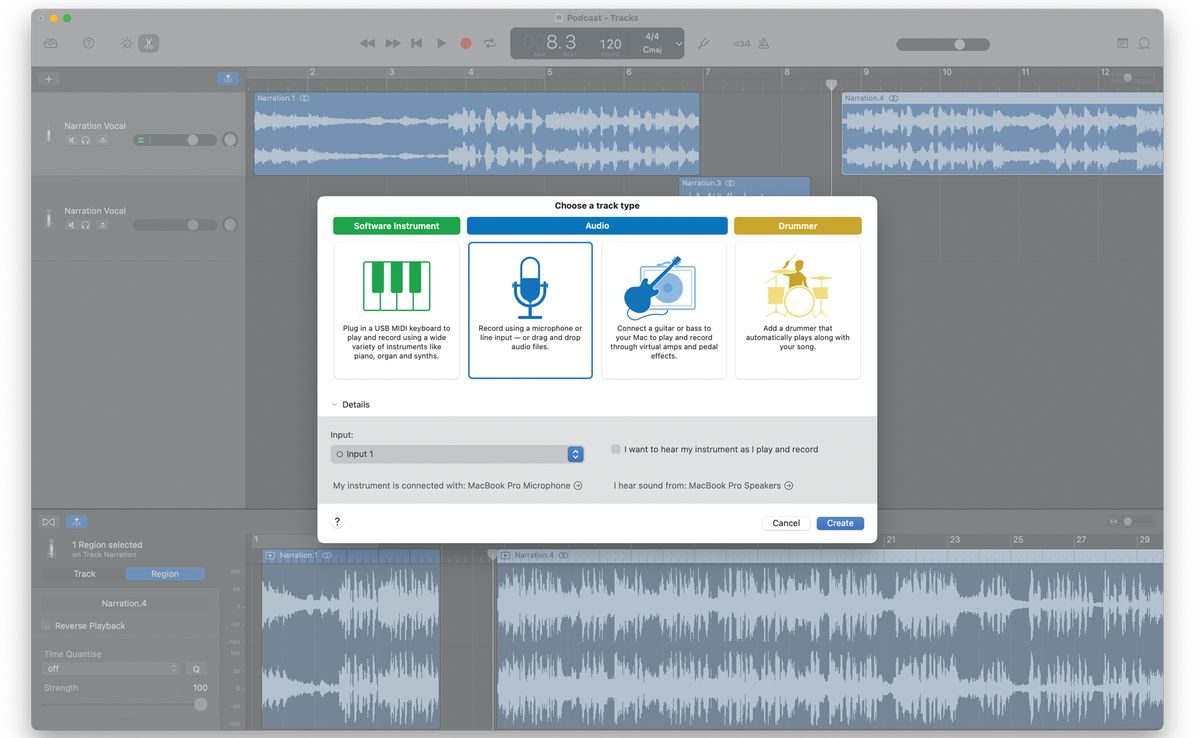Click the Create button
1200x738 pixels.
839,522
